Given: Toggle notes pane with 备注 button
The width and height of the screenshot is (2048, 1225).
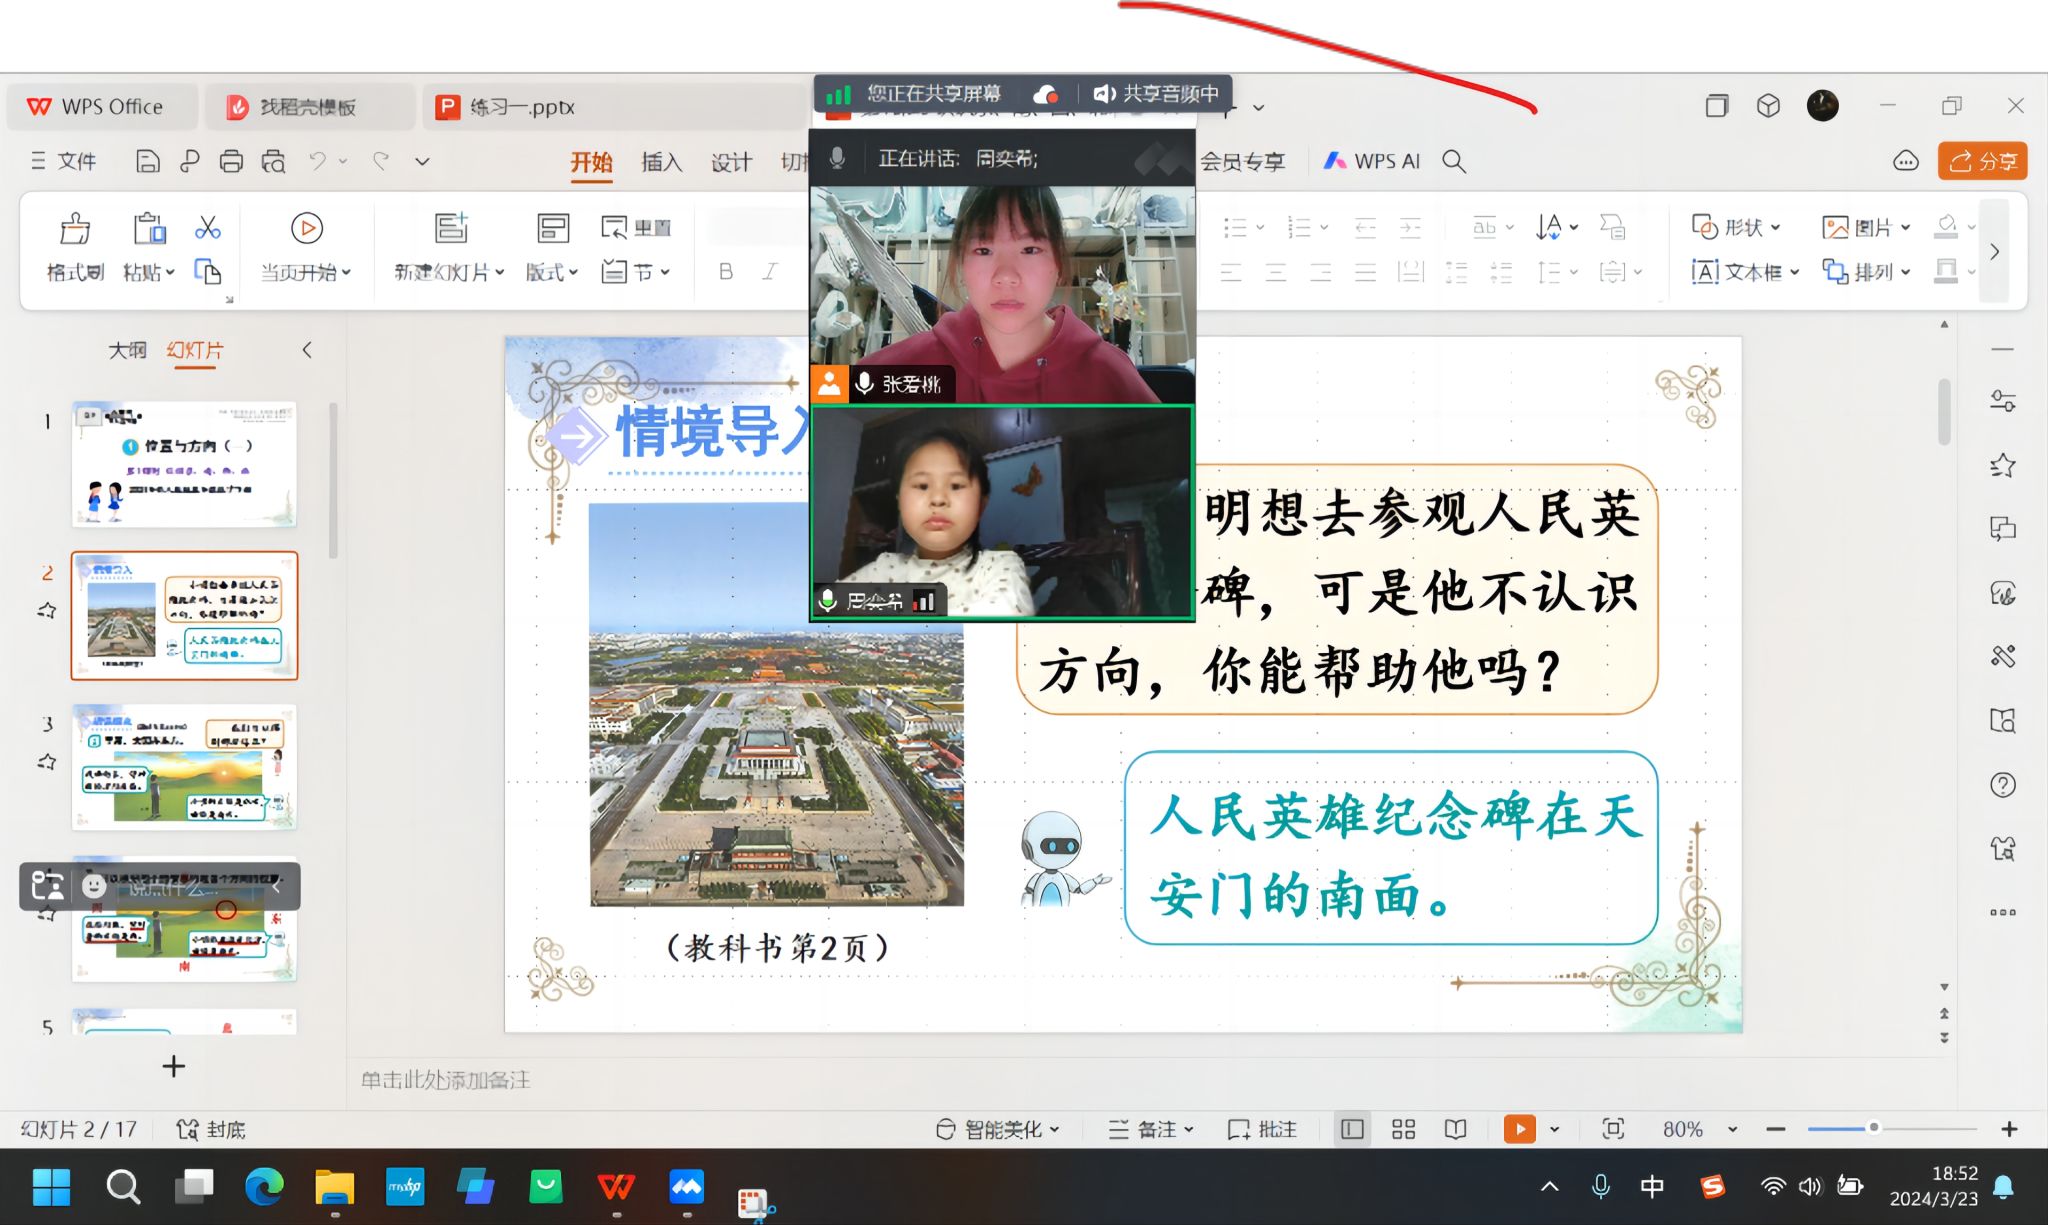Looking at the screenshot, I should (1150, 1129).
